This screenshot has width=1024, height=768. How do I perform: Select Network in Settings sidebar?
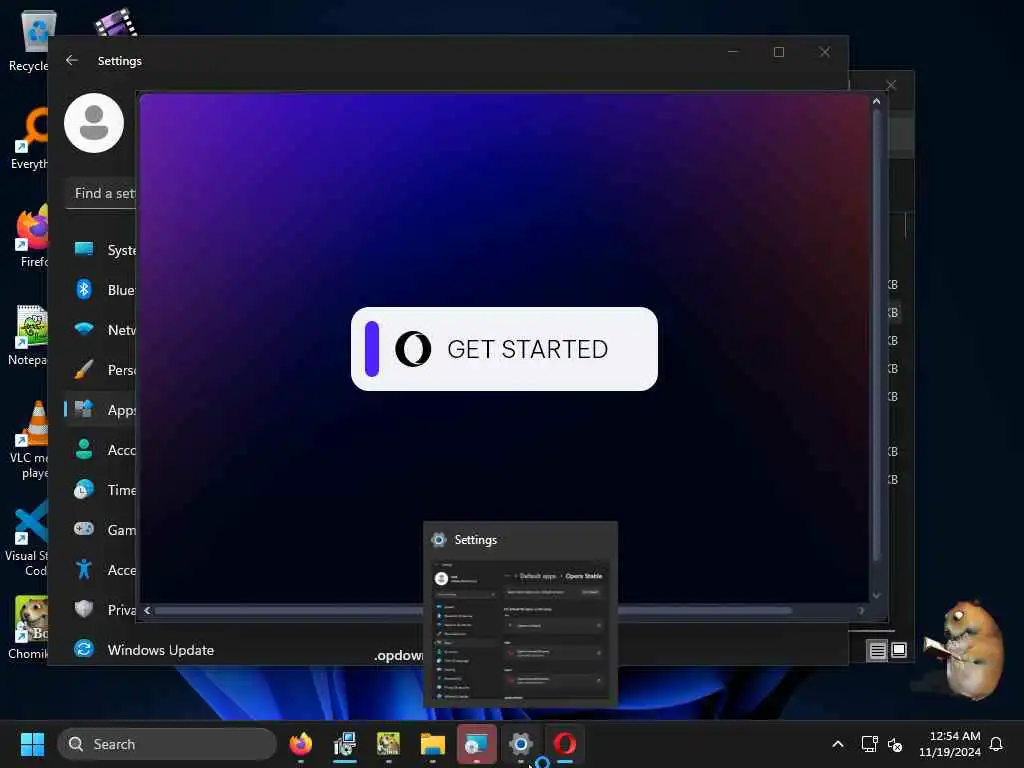pos(102,329)
